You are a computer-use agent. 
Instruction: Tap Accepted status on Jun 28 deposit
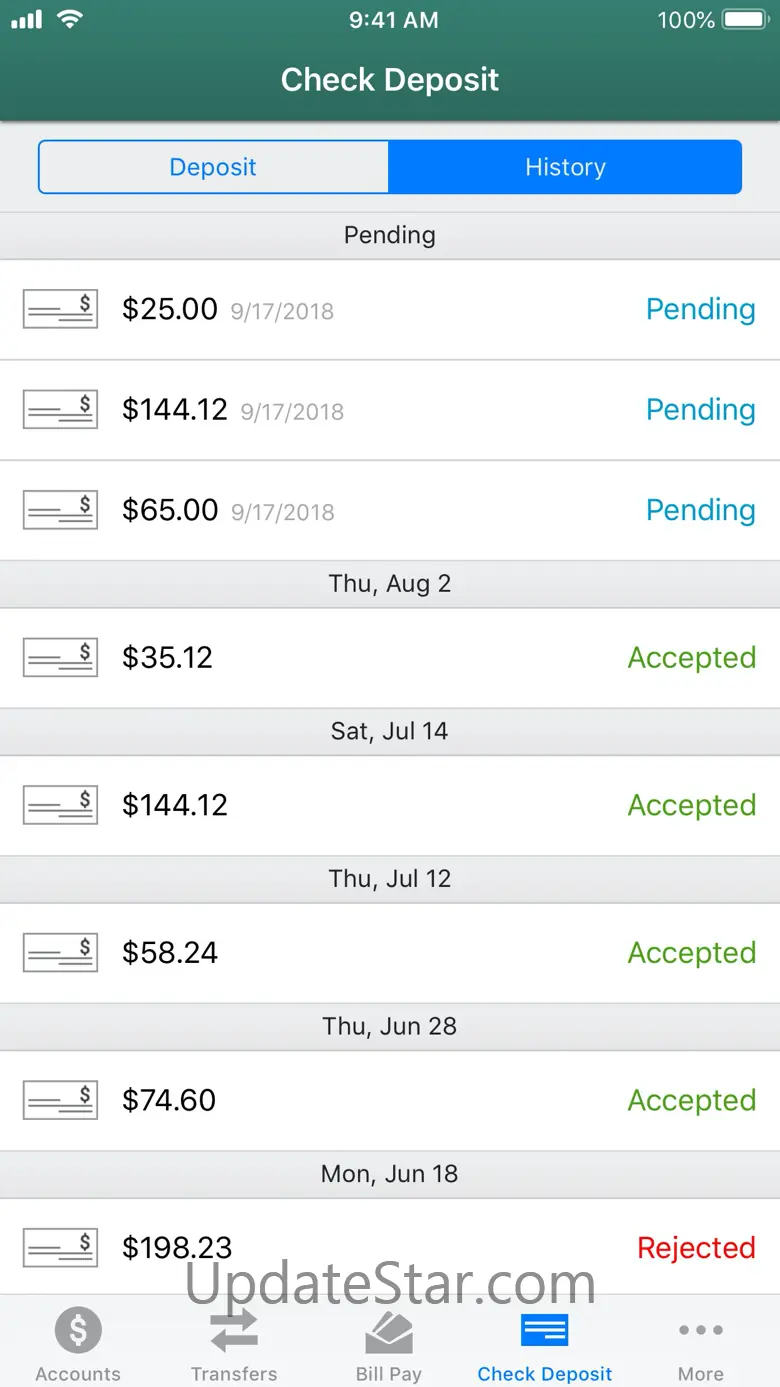691,1100
